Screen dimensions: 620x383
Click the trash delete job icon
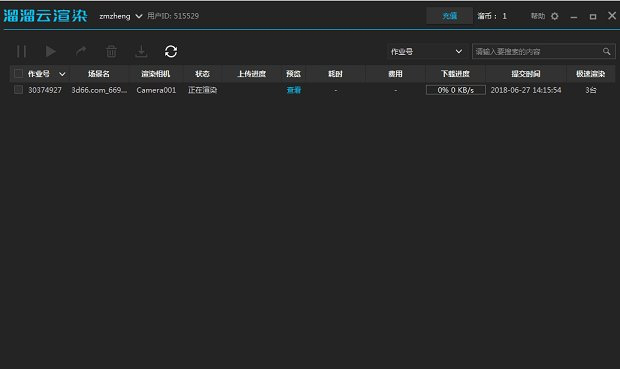(112, 51)
